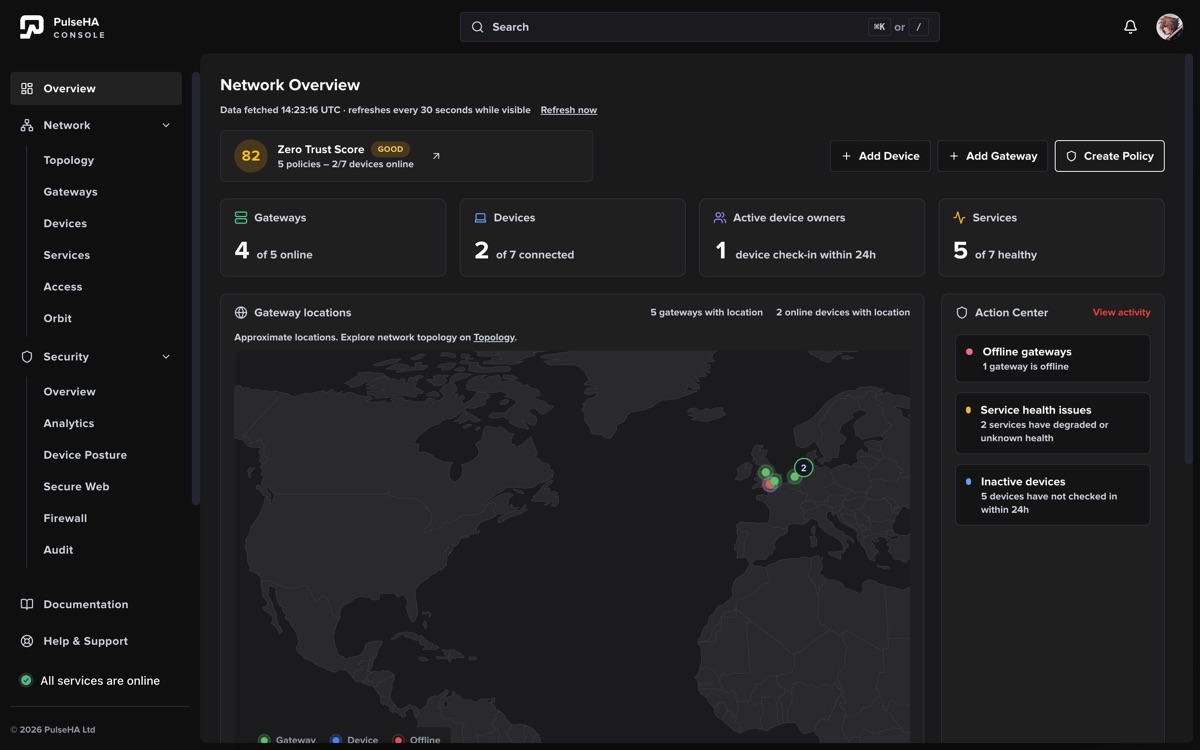Open the Documentation link
This screenshot has width=1200, height=750.
point(86,604)
